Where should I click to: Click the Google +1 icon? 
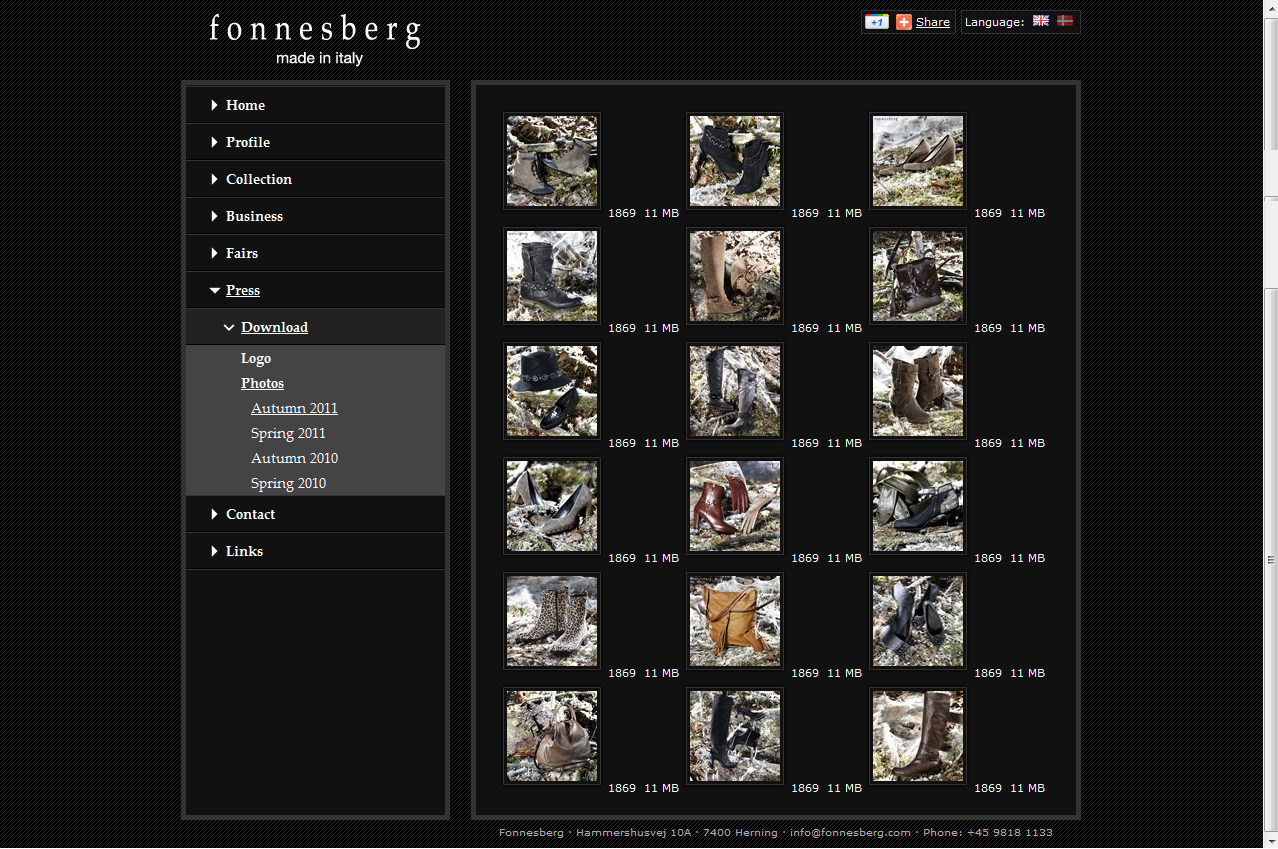877,22
